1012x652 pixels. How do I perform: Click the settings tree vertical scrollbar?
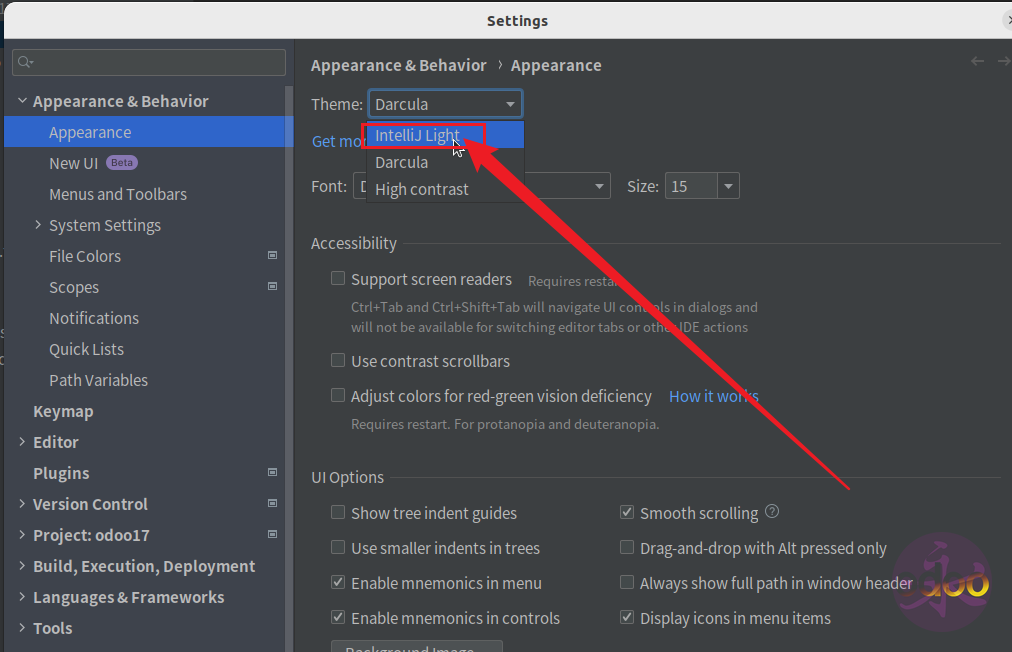(x=289, y=368)
